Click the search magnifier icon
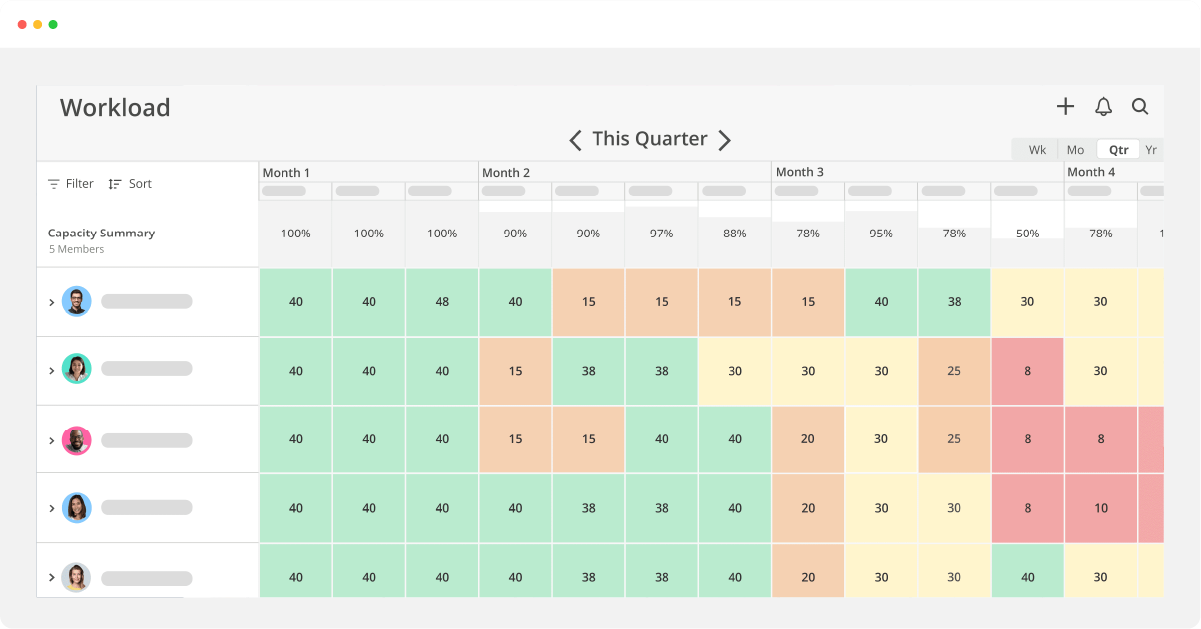Image resolution: width=1201 pixels, height=629 pixels. pos(1140,106)
